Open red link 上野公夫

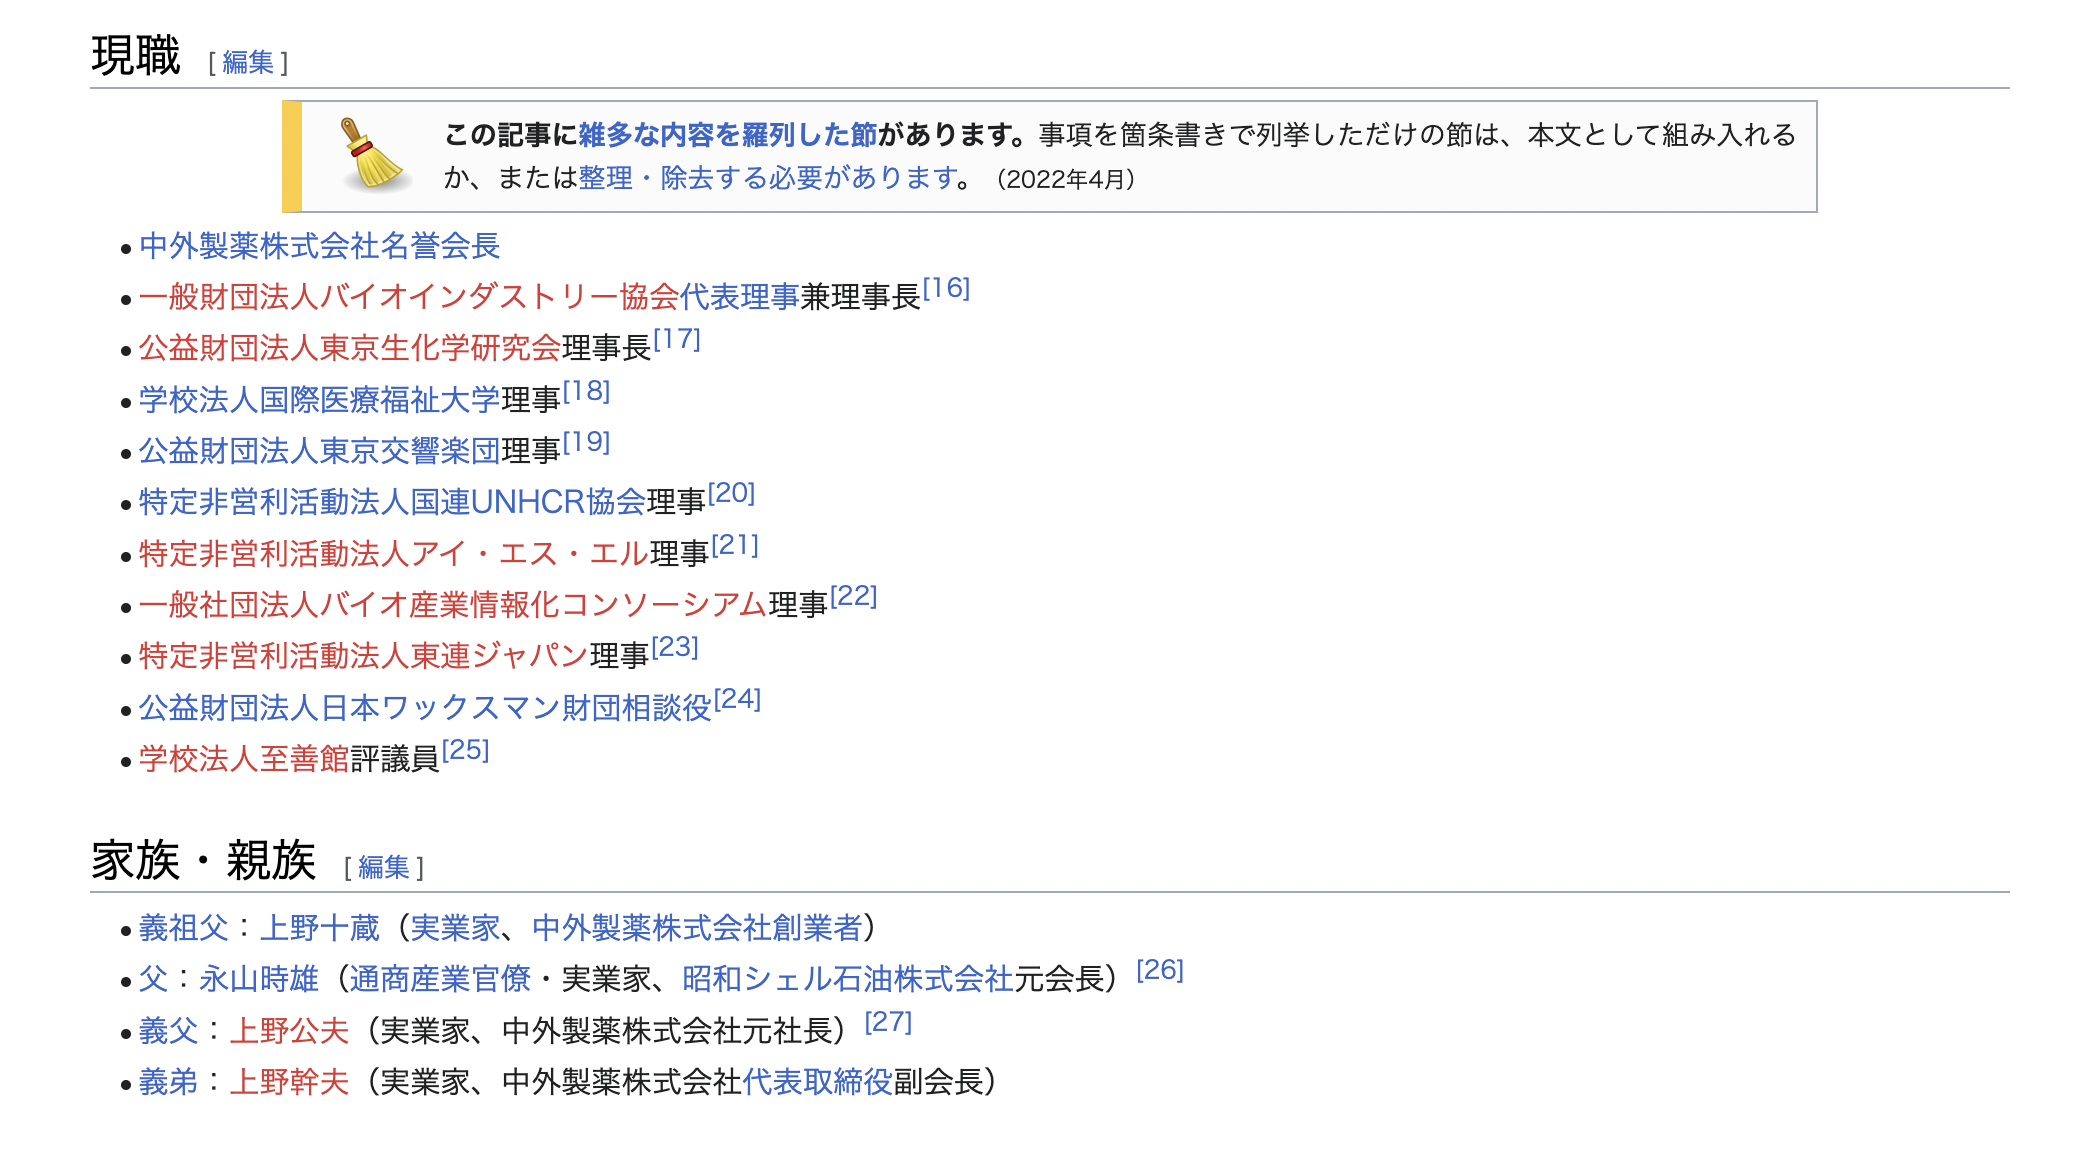pos(289,1031)
